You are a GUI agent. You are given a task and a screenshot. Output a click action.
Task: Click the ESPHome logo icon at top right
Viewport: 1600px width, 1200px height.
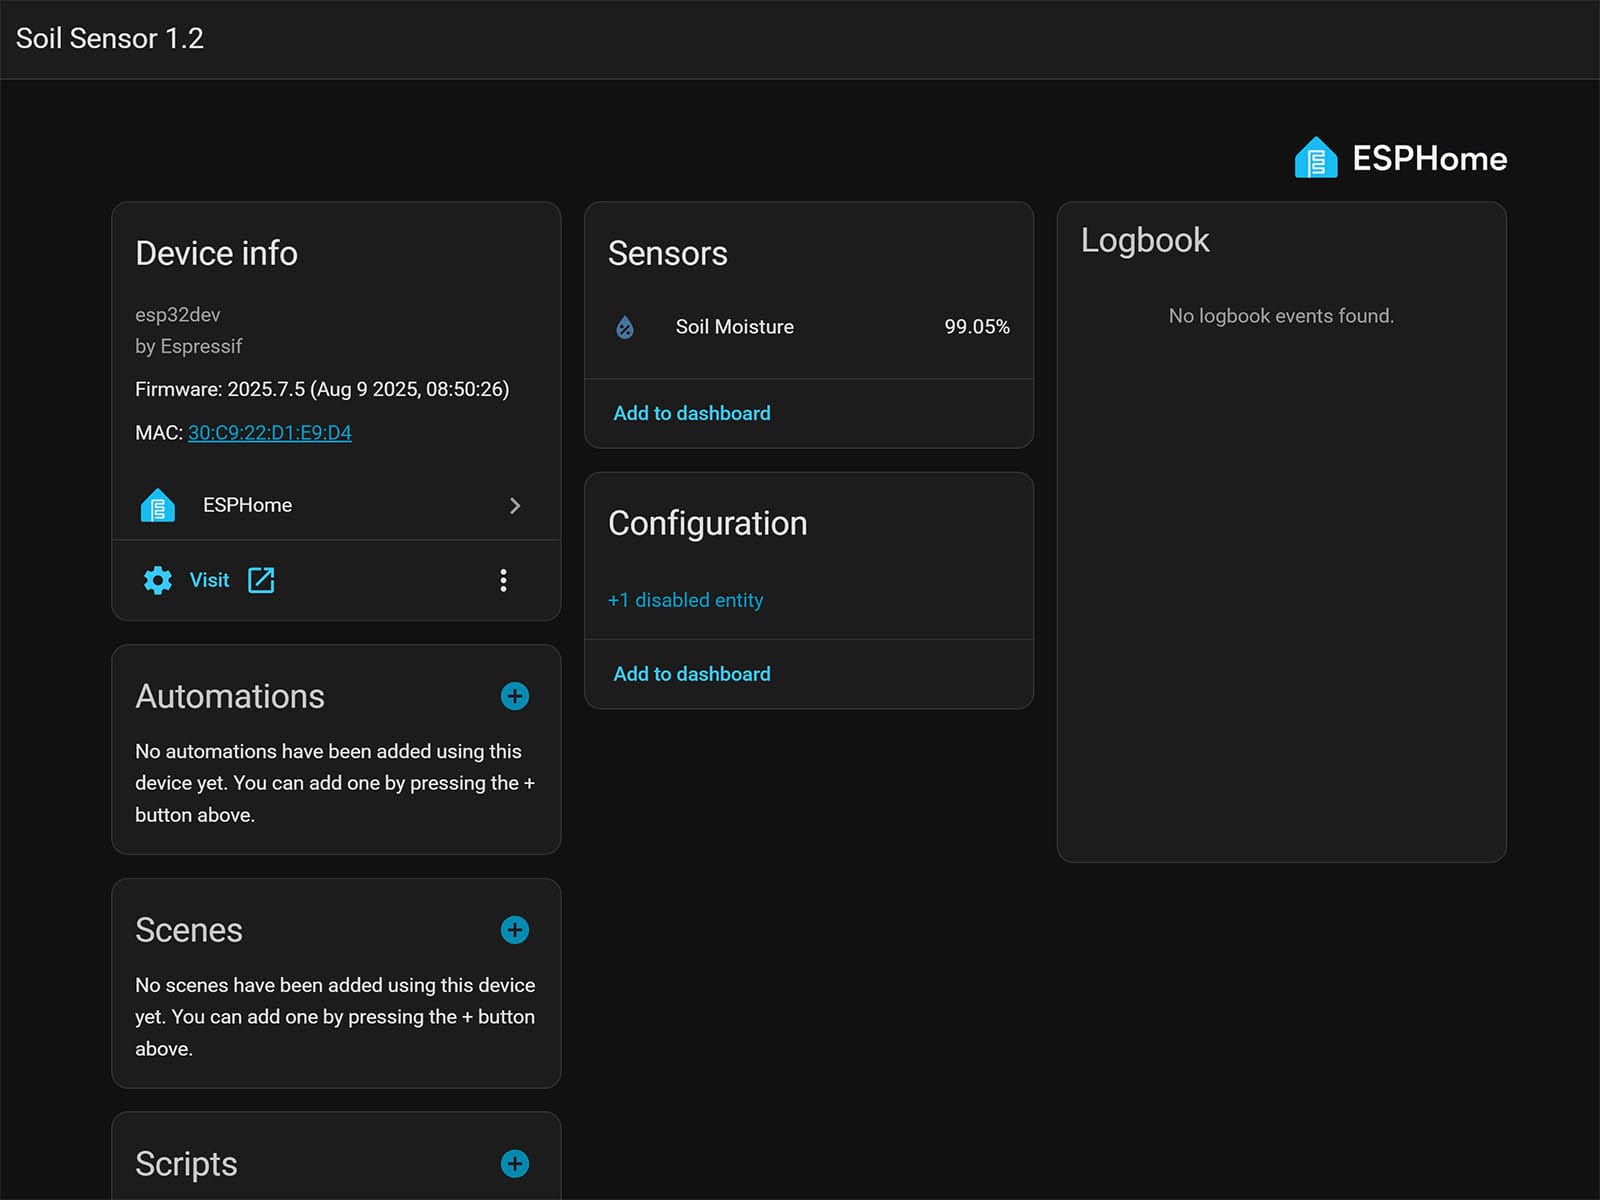(x=1315, y=158)
